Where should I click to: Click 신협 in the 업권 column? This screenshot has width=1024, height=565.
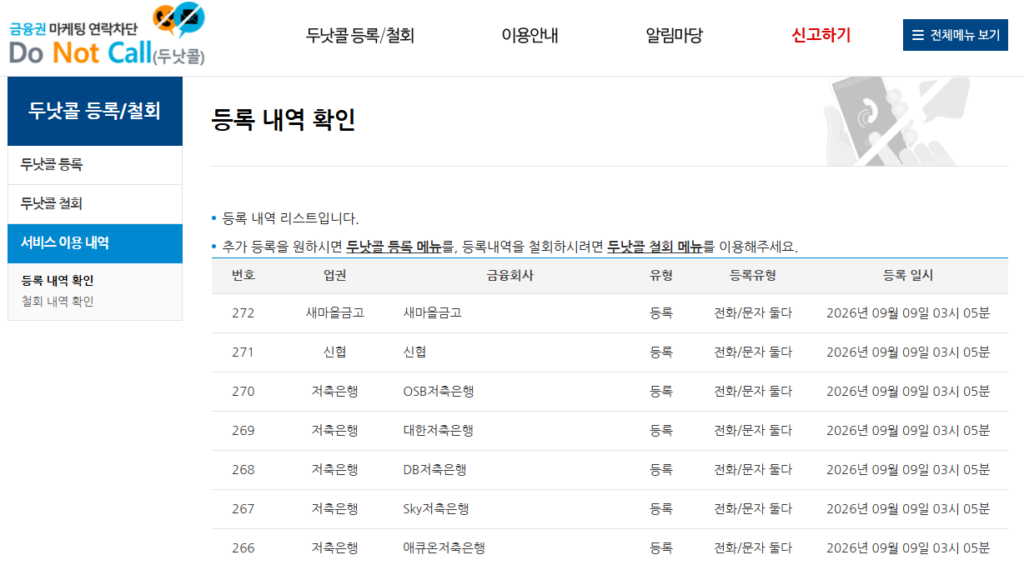334,353
